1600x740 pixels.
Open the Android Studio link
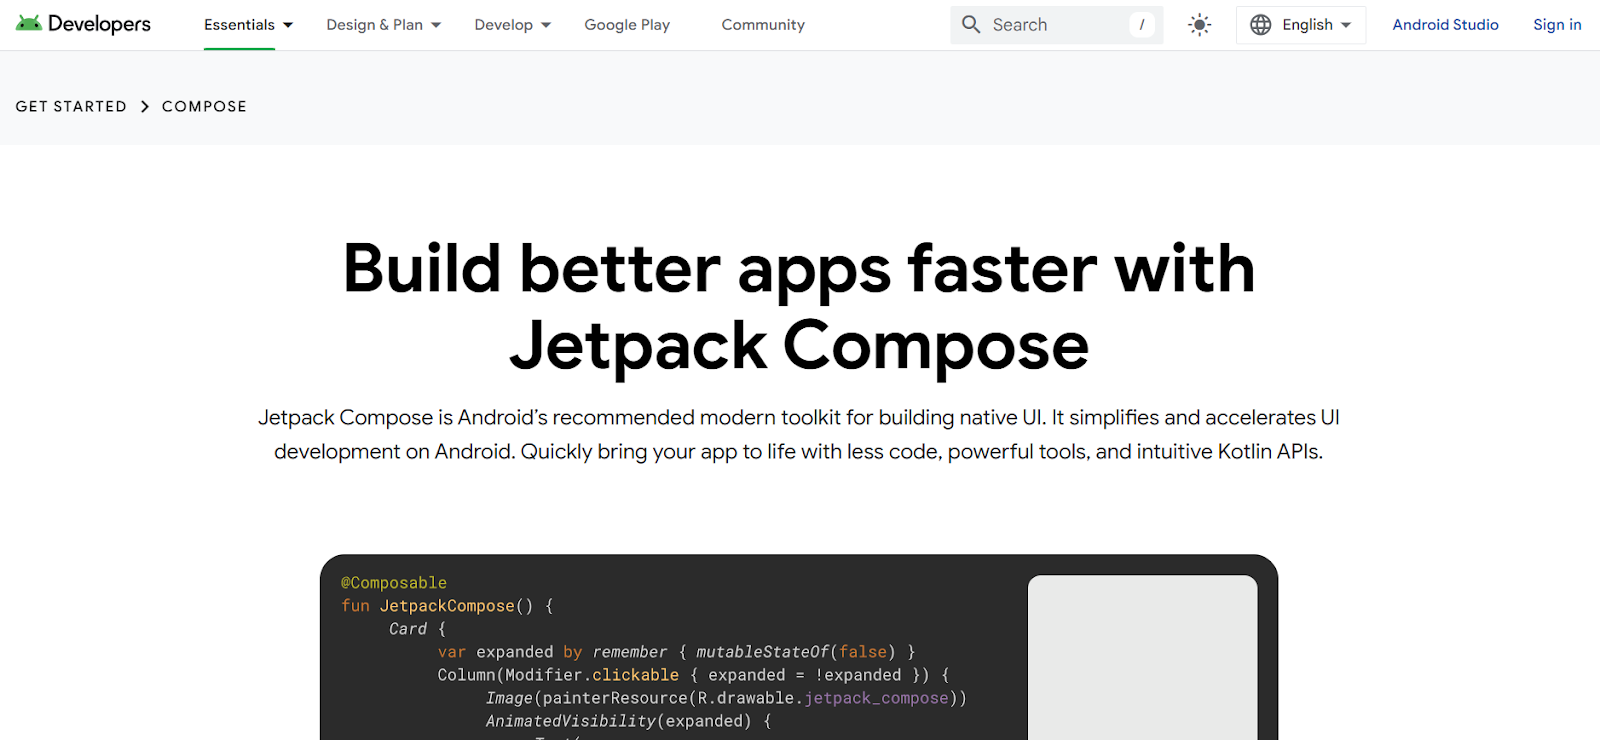(x=1445, y=25)
